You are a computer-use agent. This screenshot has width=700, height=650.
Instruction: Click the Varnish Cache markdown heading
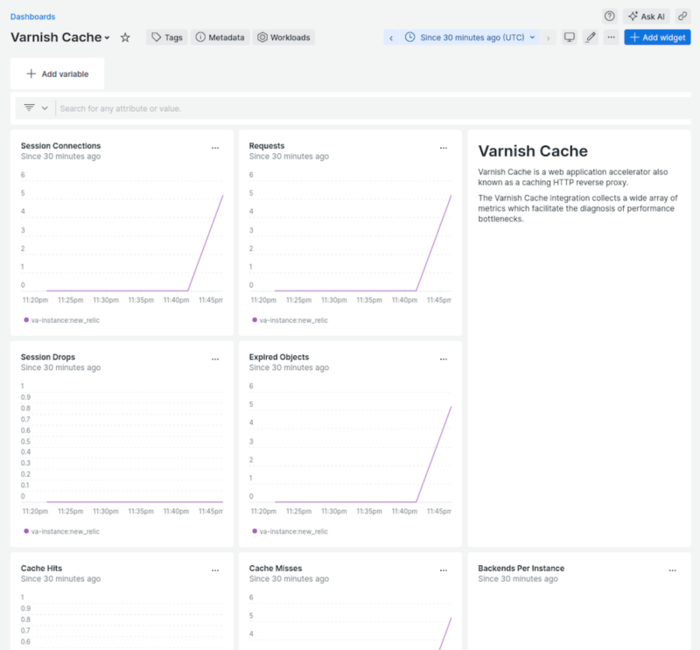point(533,151)
